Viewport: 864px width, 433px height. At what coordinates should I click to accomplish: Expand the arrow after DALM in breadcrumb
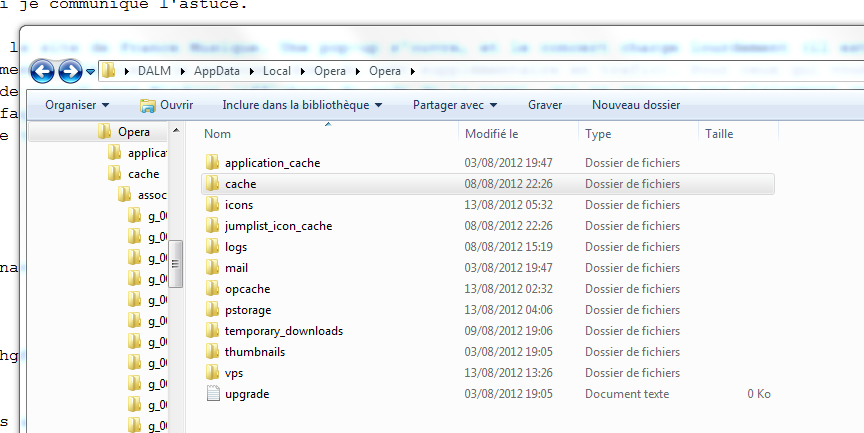point(182,71)
